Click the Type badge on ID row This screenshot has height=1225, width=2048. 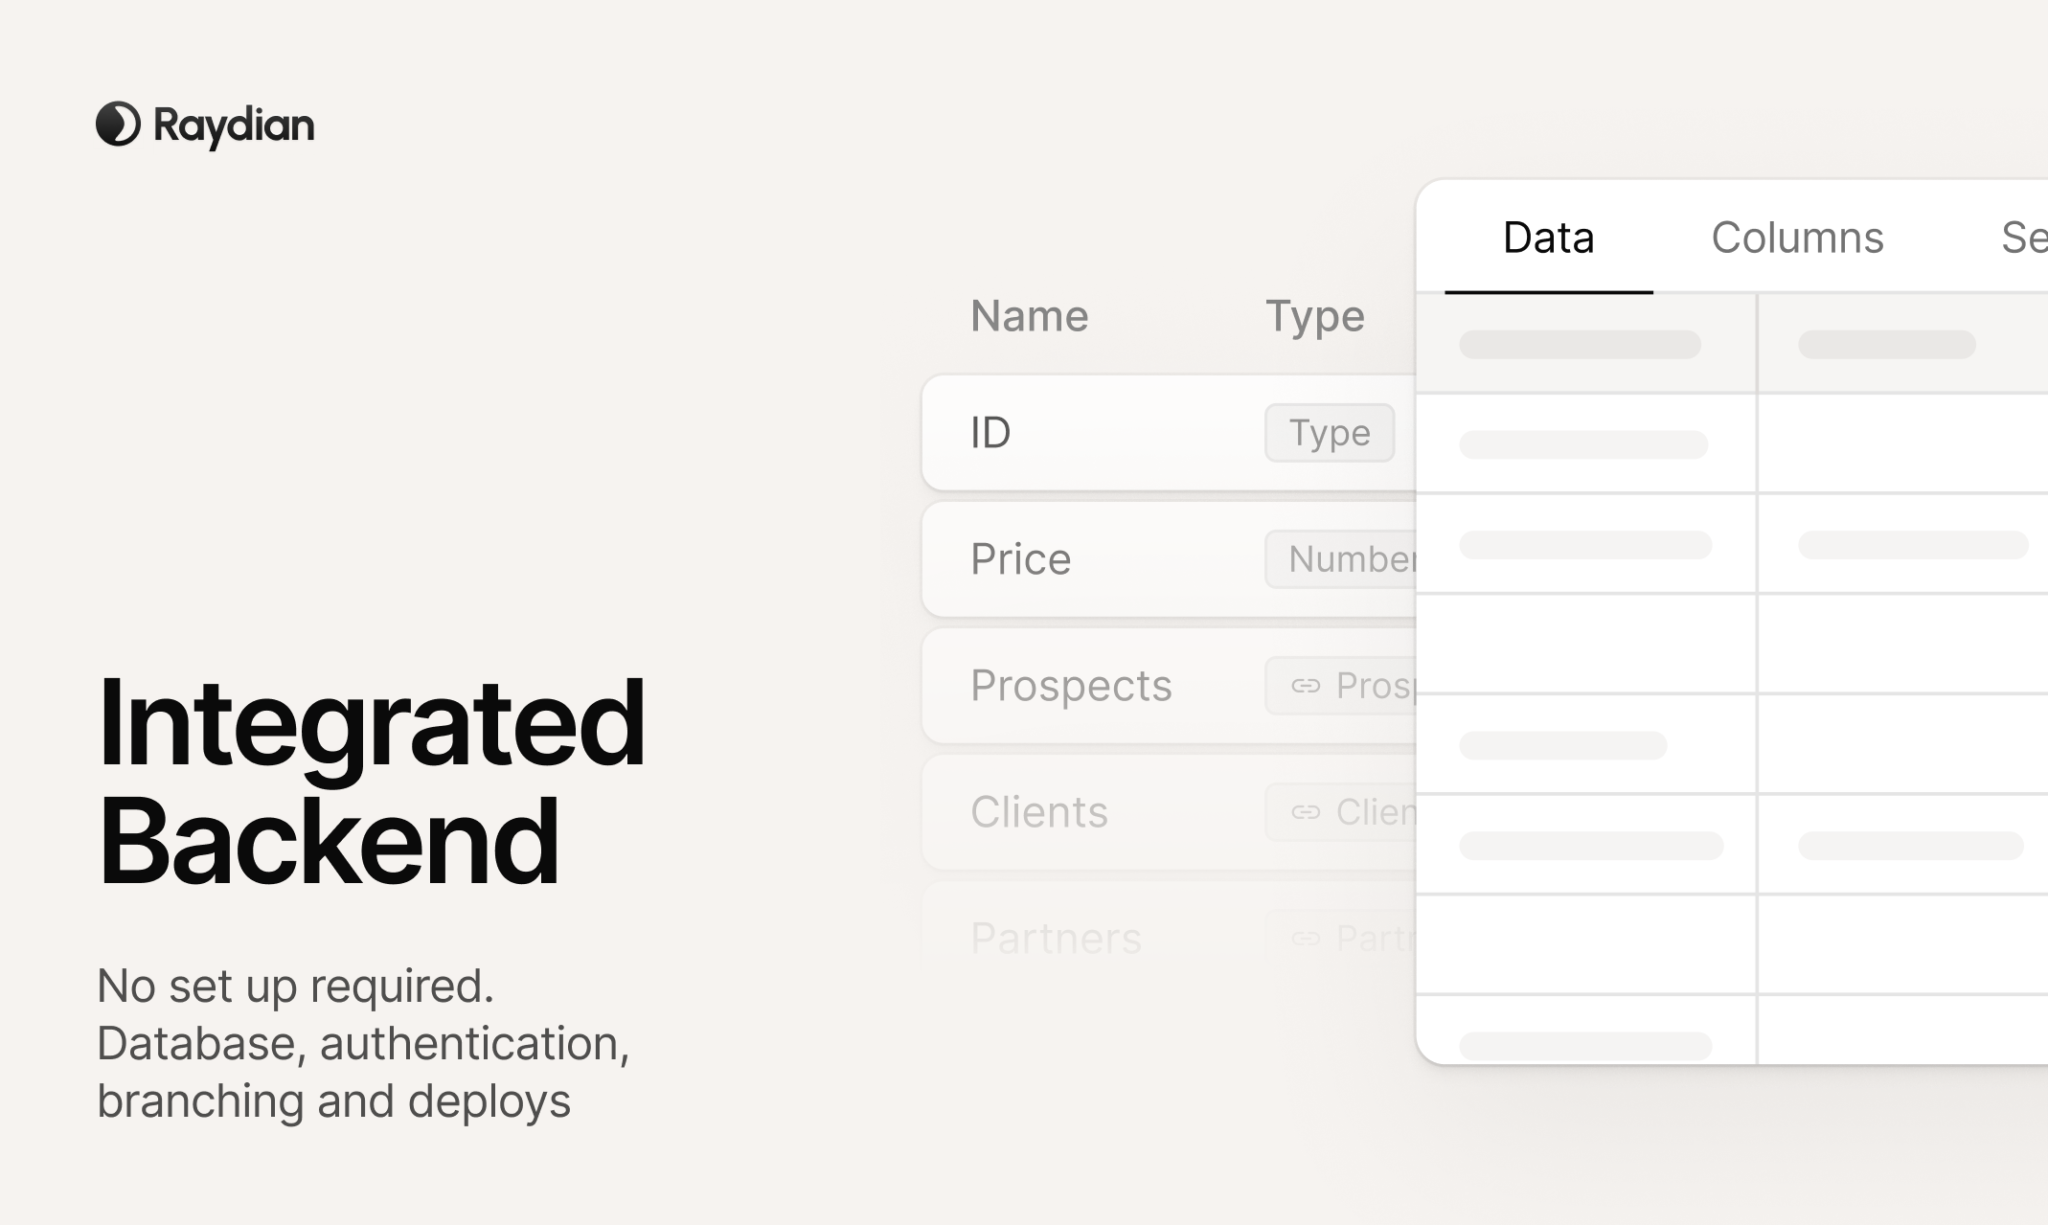[1329, 433]
